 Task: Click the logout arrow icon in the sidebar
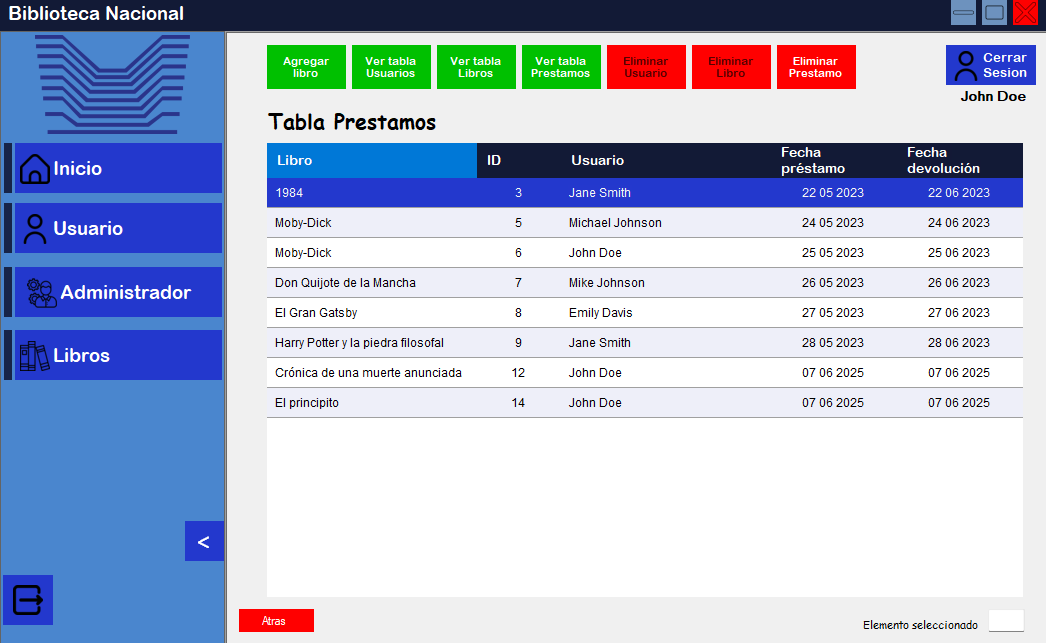(x=28, y=600)
